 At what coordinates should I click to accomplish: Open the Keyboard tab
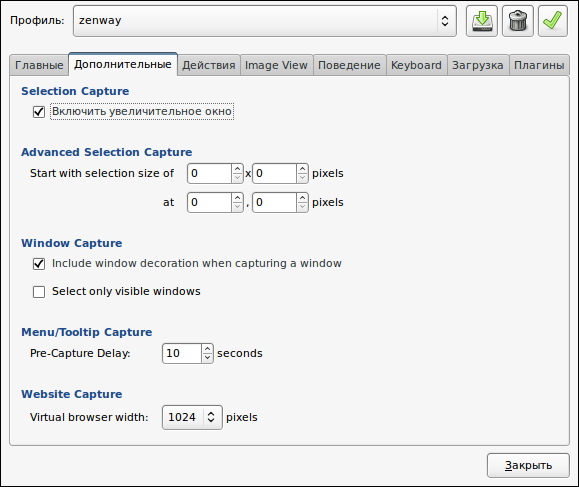click(417, 65)
